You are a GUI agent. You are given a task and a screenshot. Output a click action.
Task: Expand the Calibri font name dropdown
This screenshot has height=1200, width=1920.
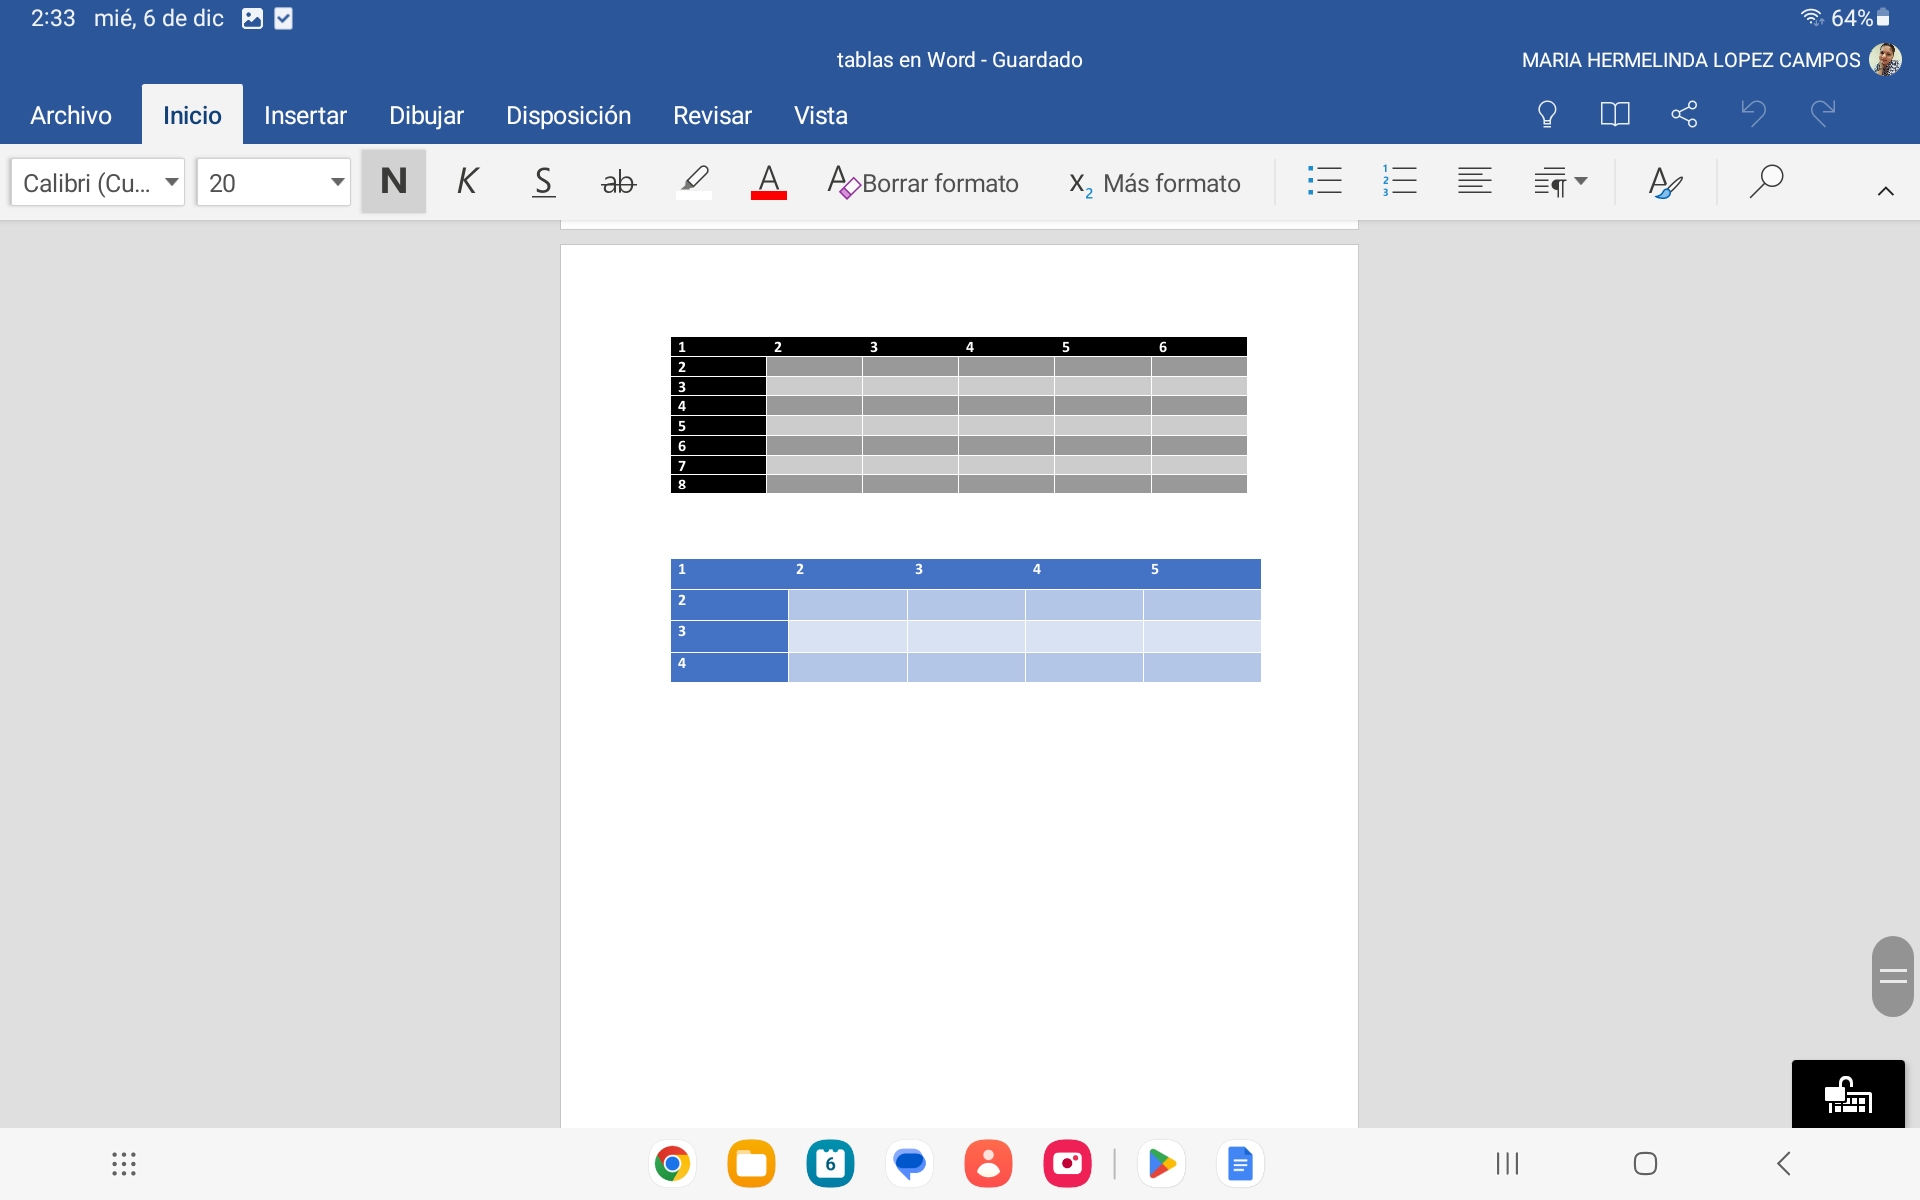pos(98,182)
